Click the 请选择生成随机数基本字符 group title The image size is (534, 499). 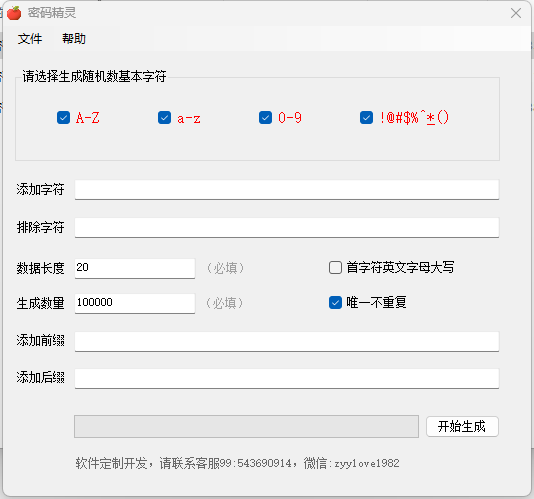click(x=94, y=76)
